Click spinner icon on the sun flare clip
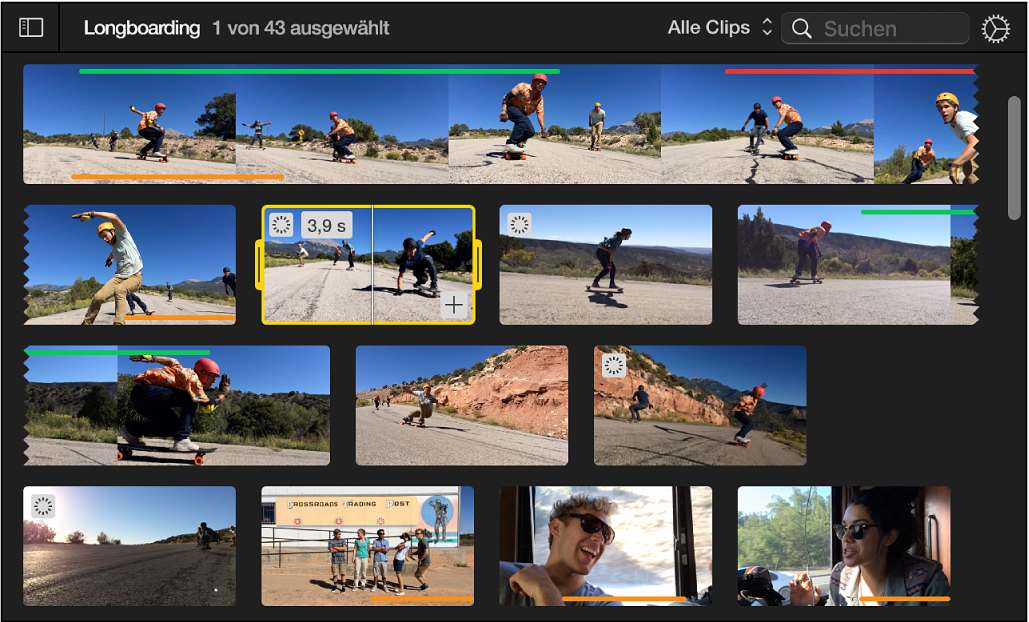Screen dimensions: 1029x622 coord(43,506)
